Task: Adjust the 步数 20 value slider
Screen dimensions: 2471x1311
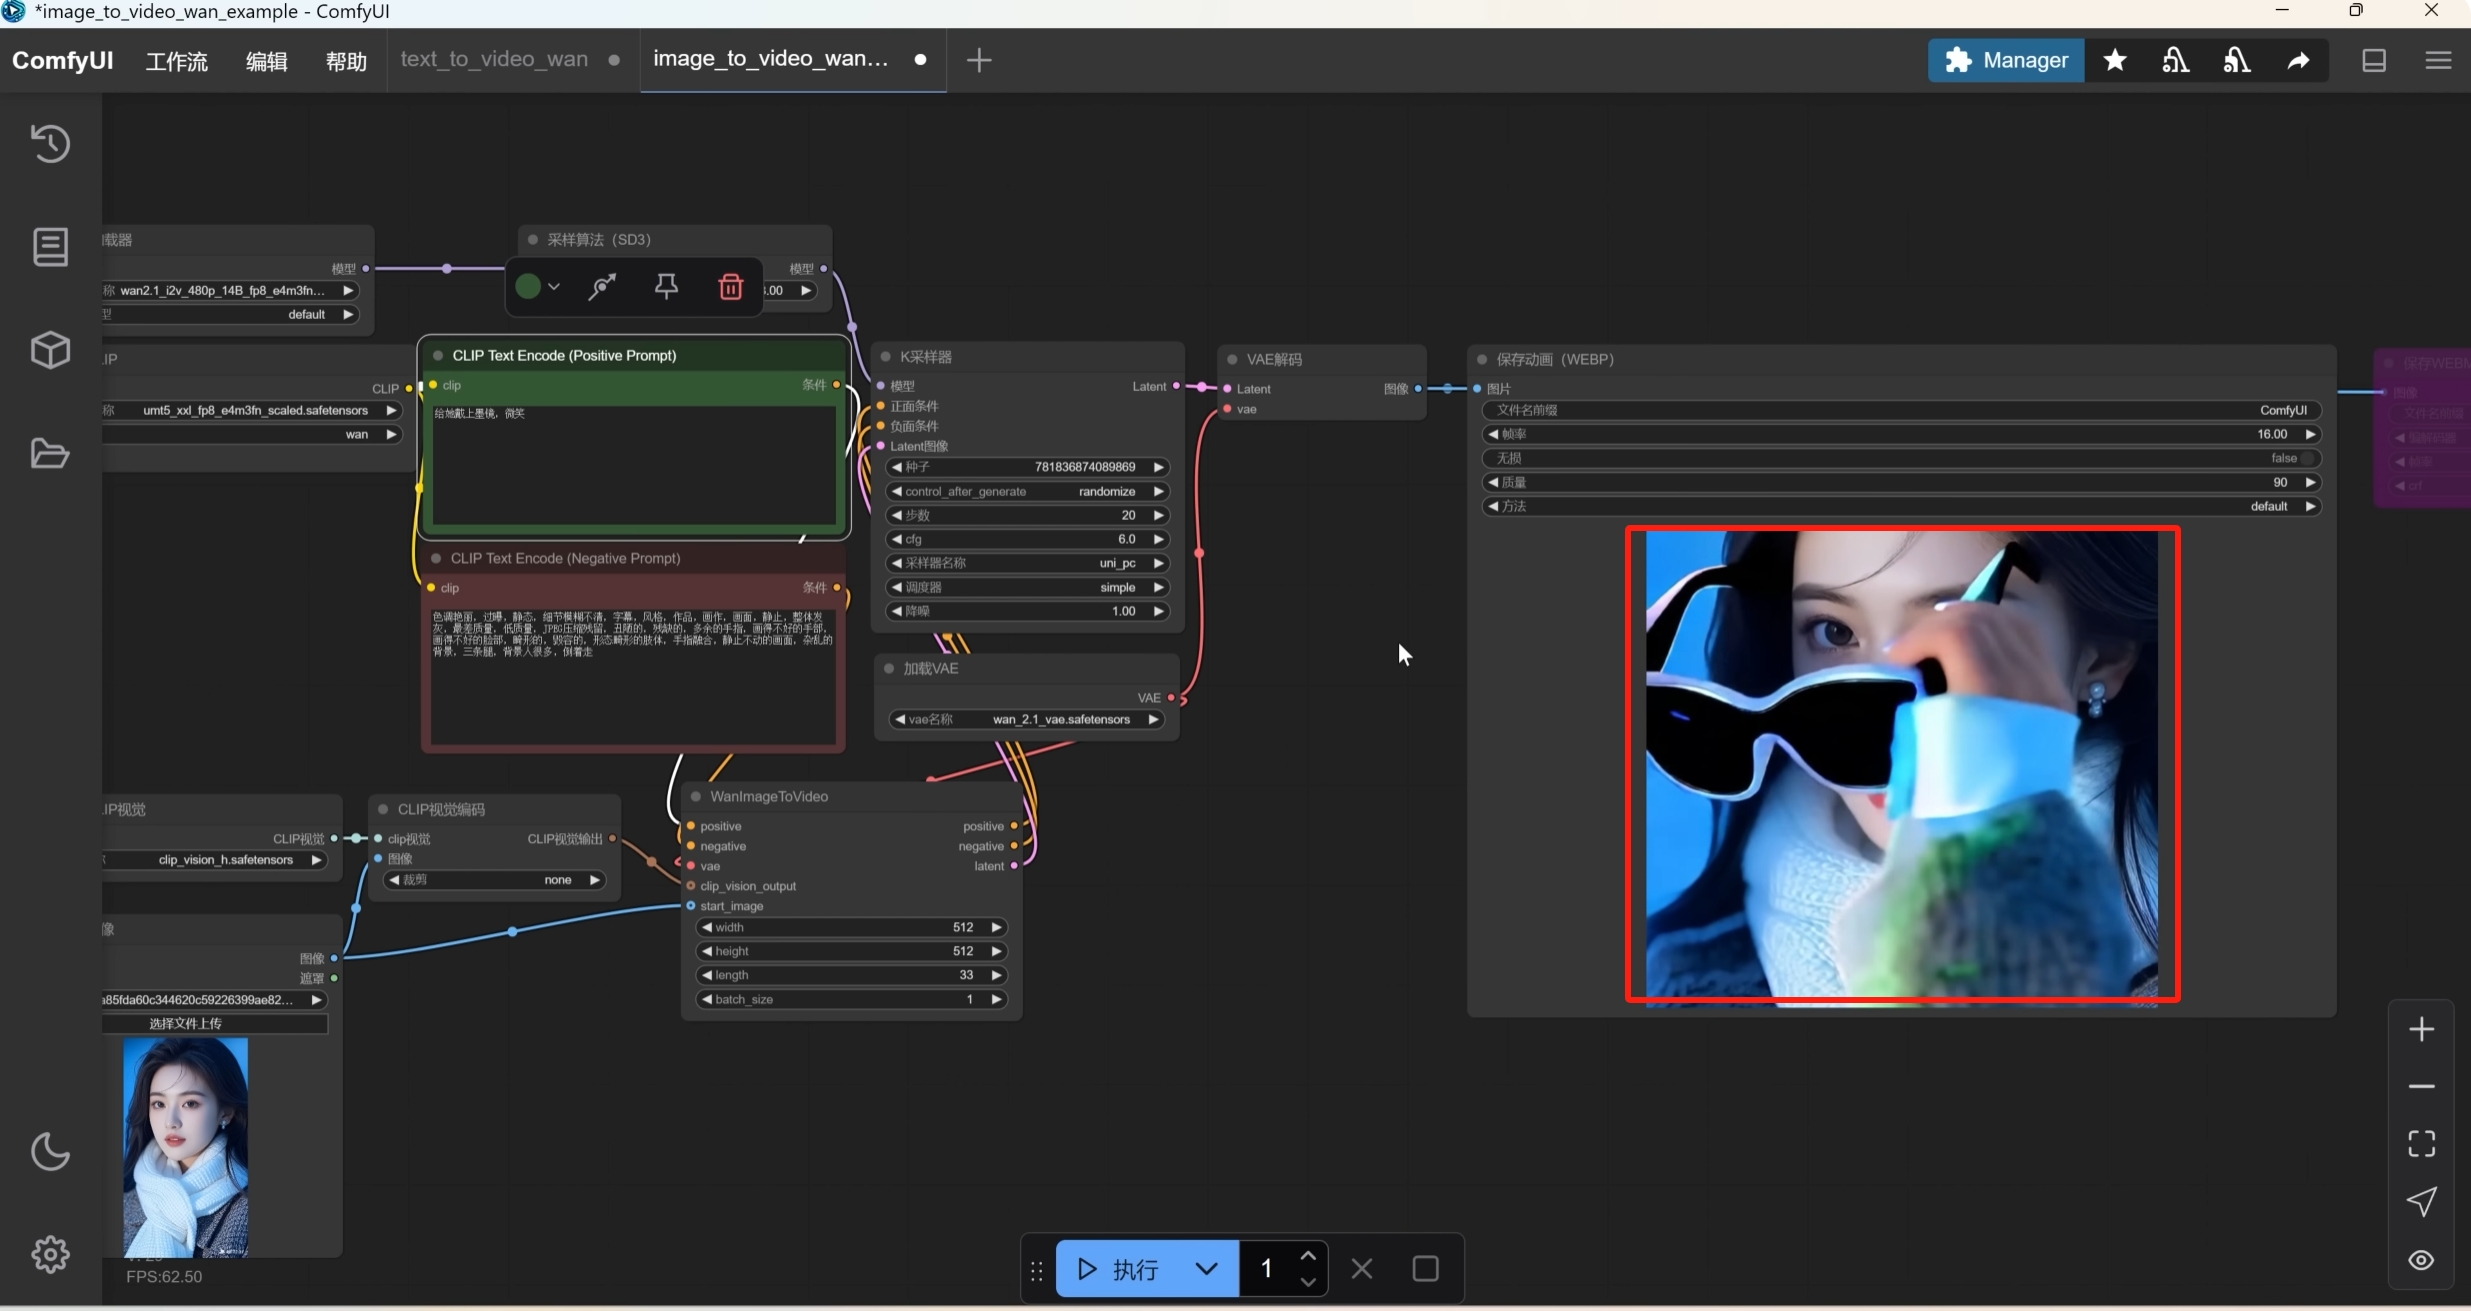Action: (x=1027, y=515)
